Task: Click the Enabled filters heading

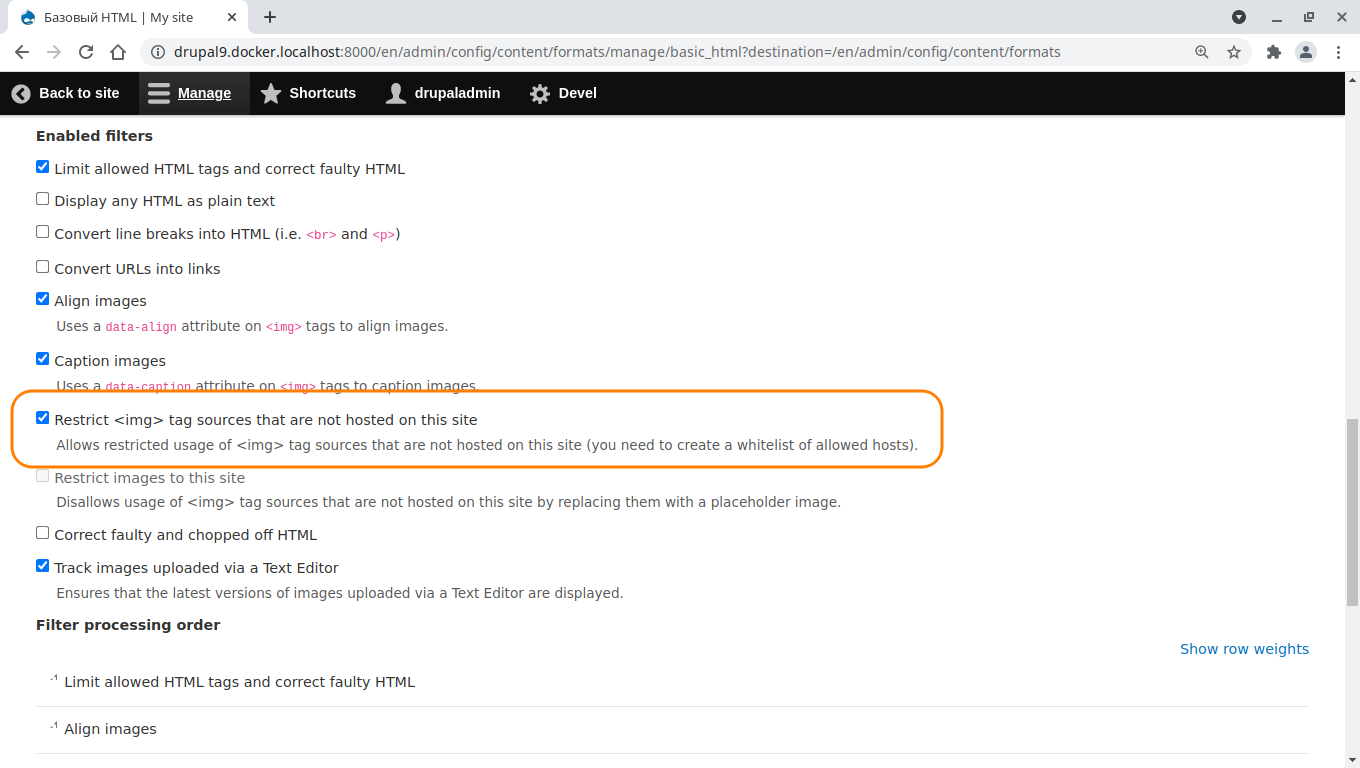Action: 94,136
